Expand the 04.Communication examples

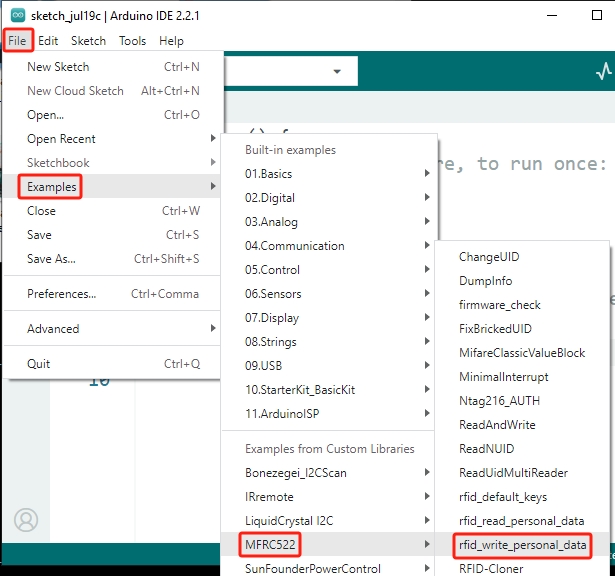(329, 246)
